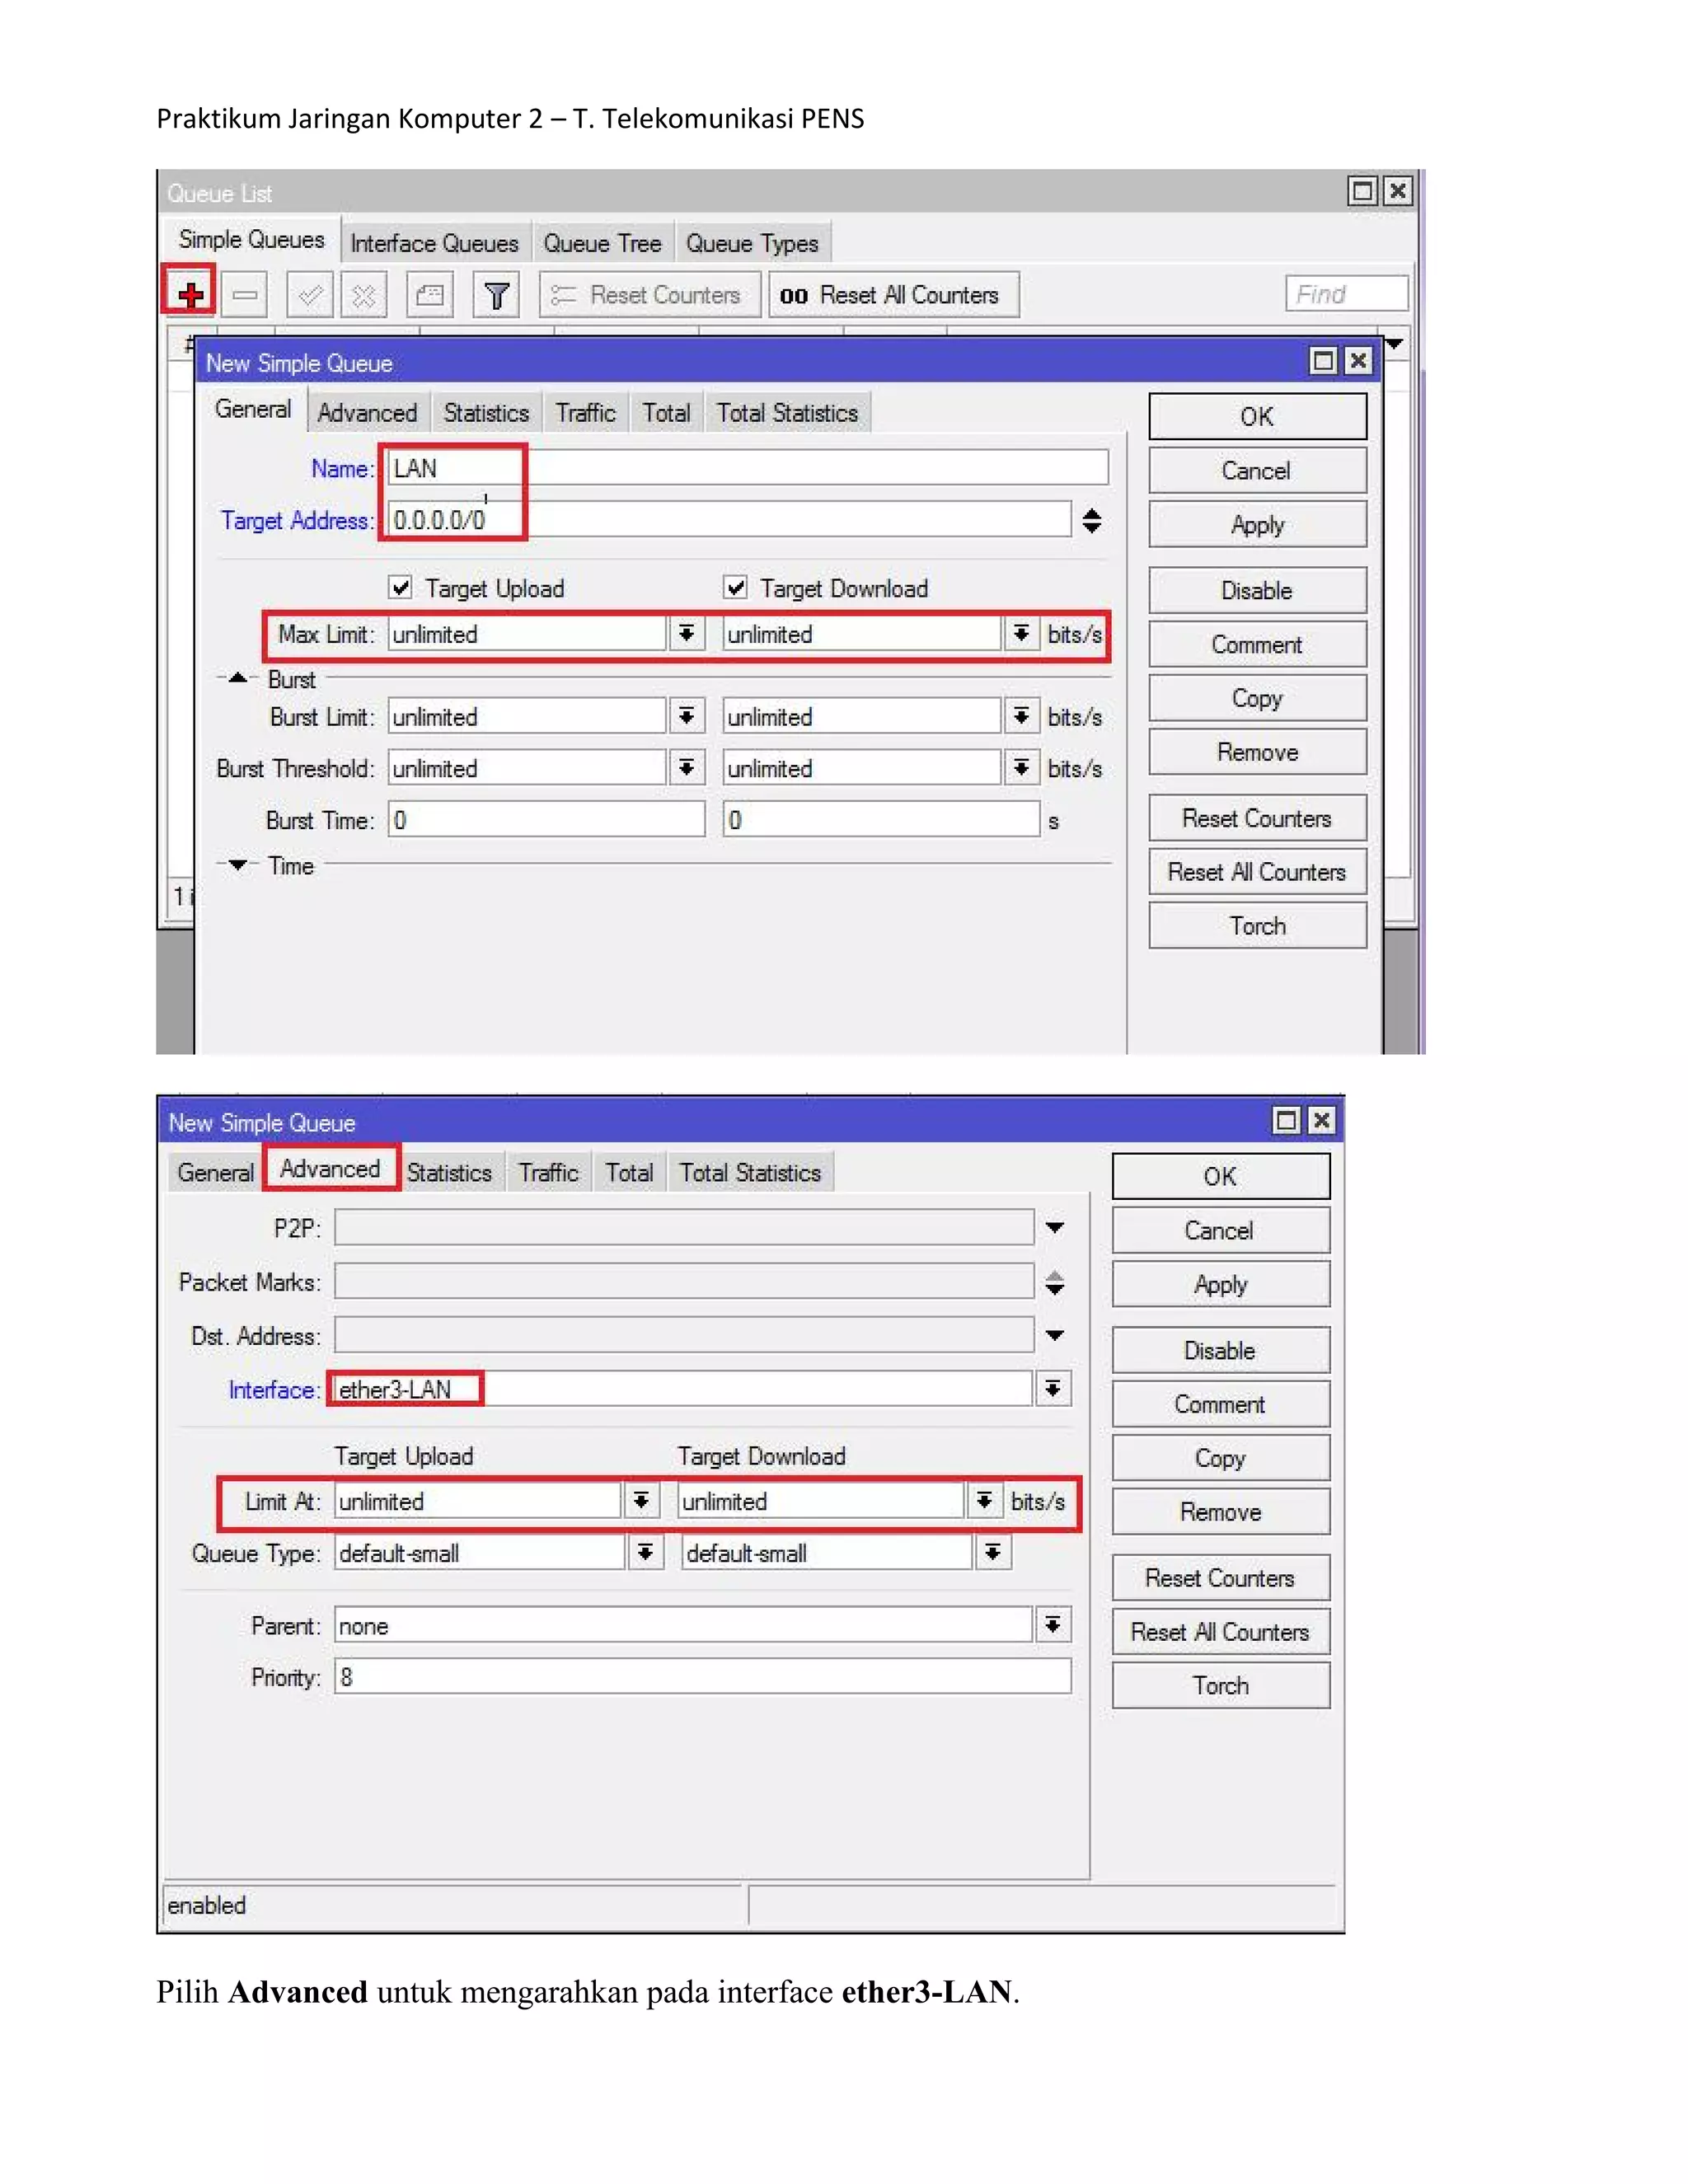Click the X disable queue icon

point(363,295)
